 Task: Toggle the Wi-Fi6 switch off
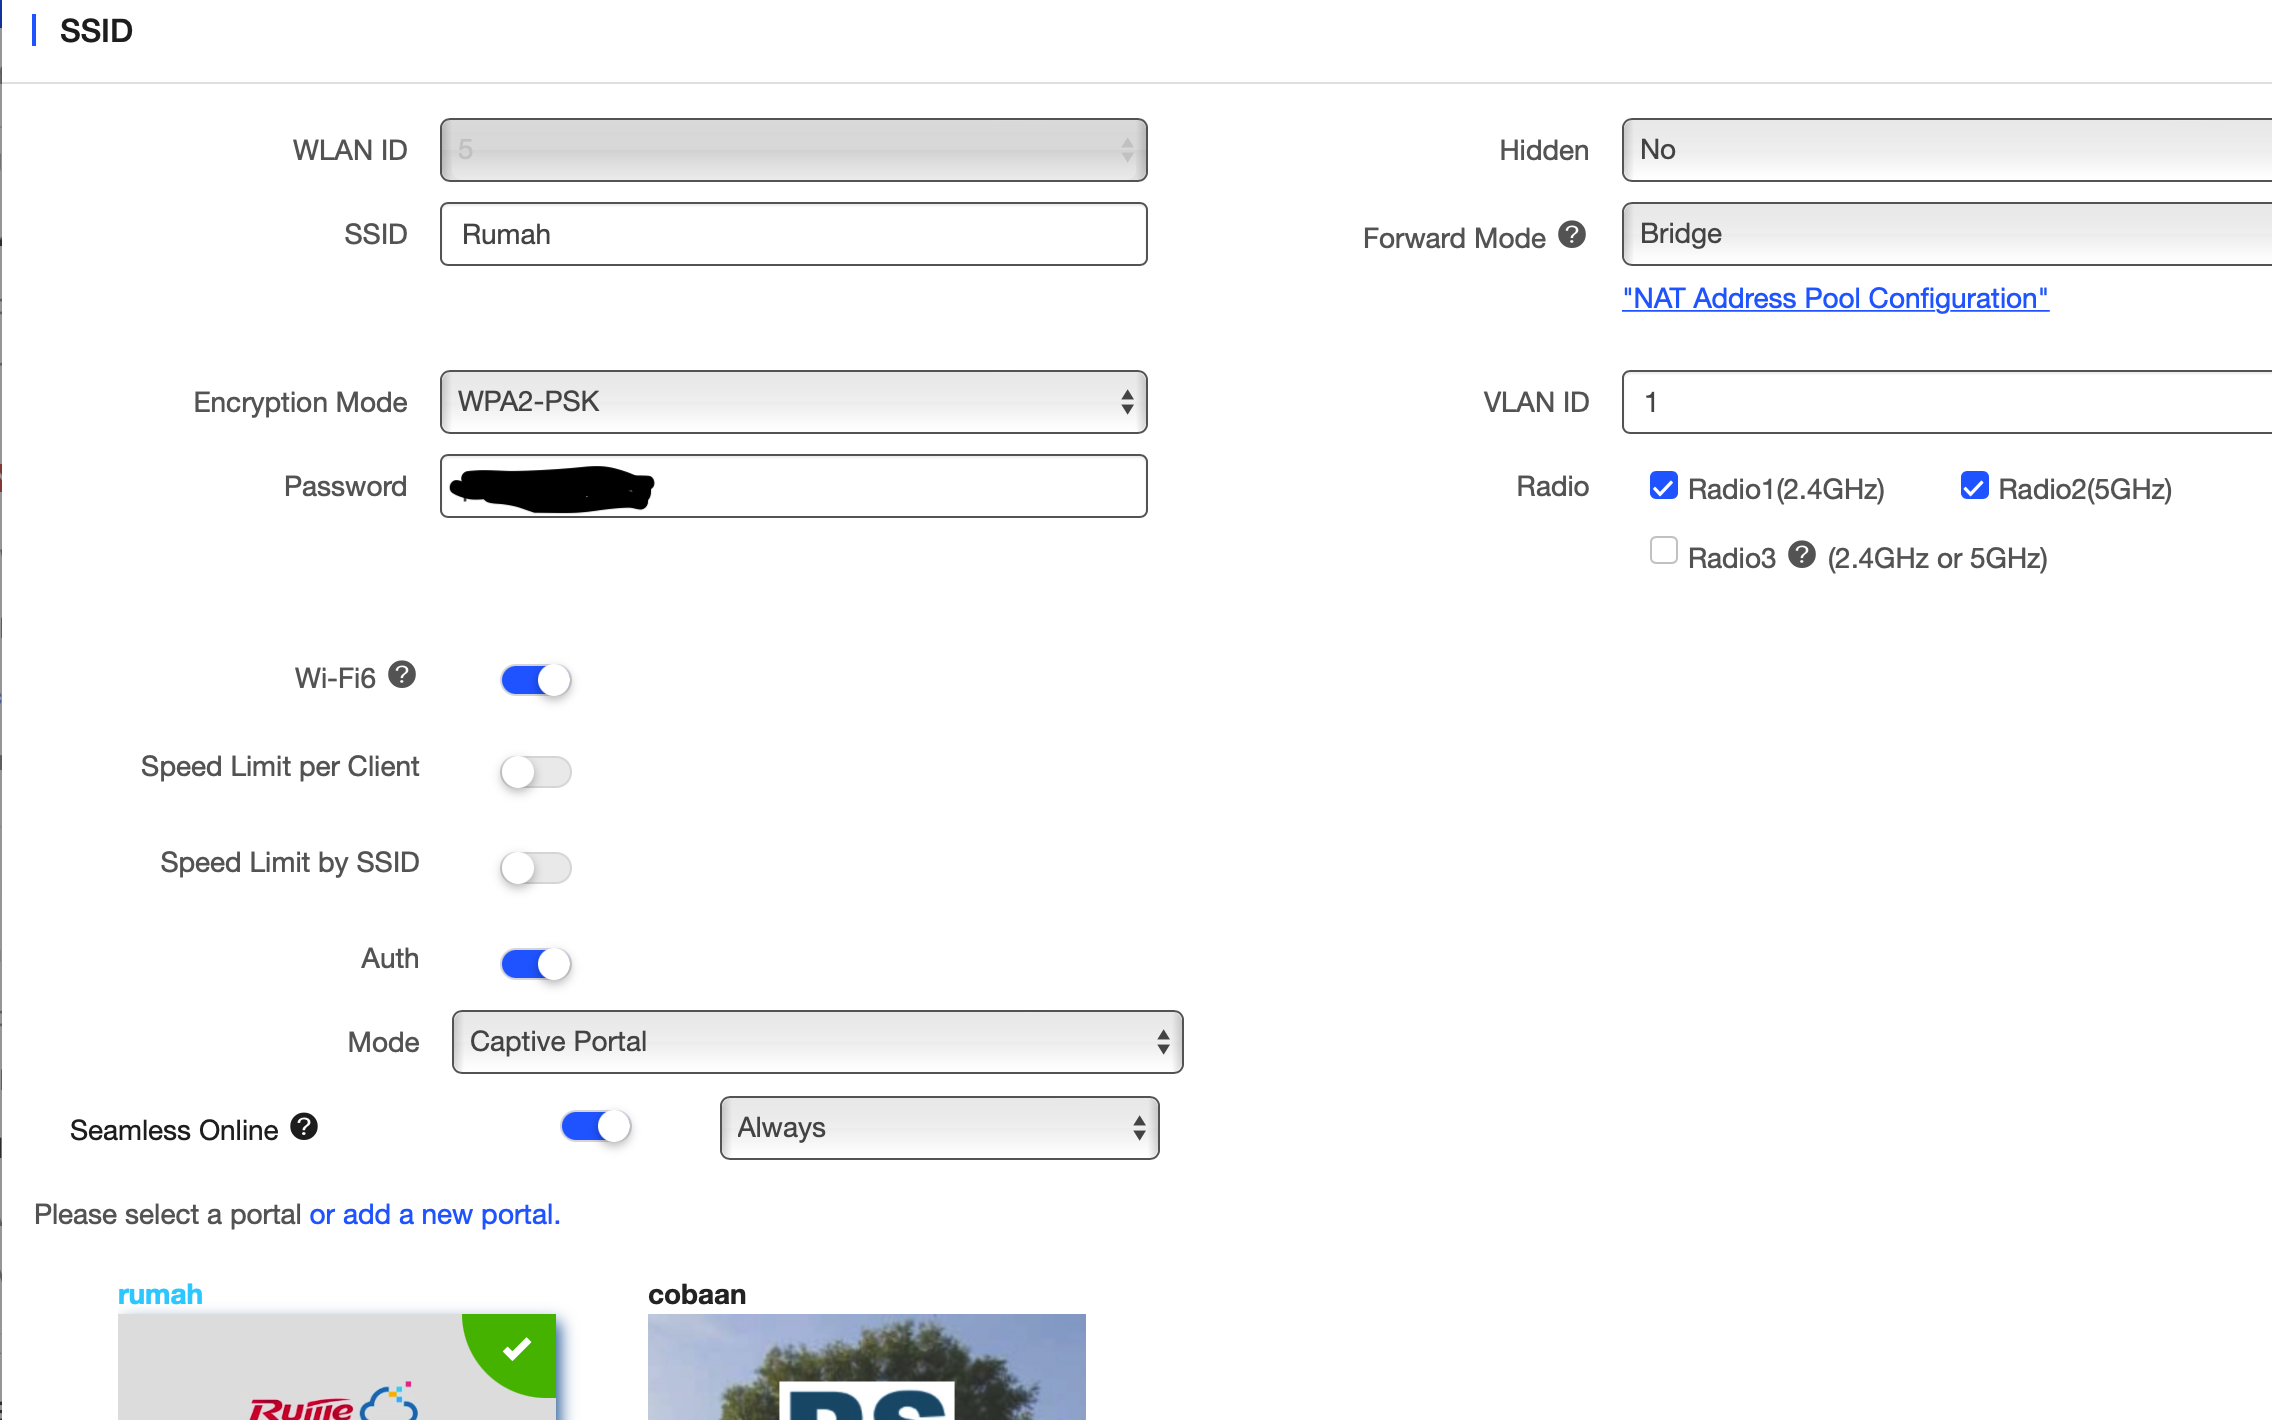[x=536, y=680]
